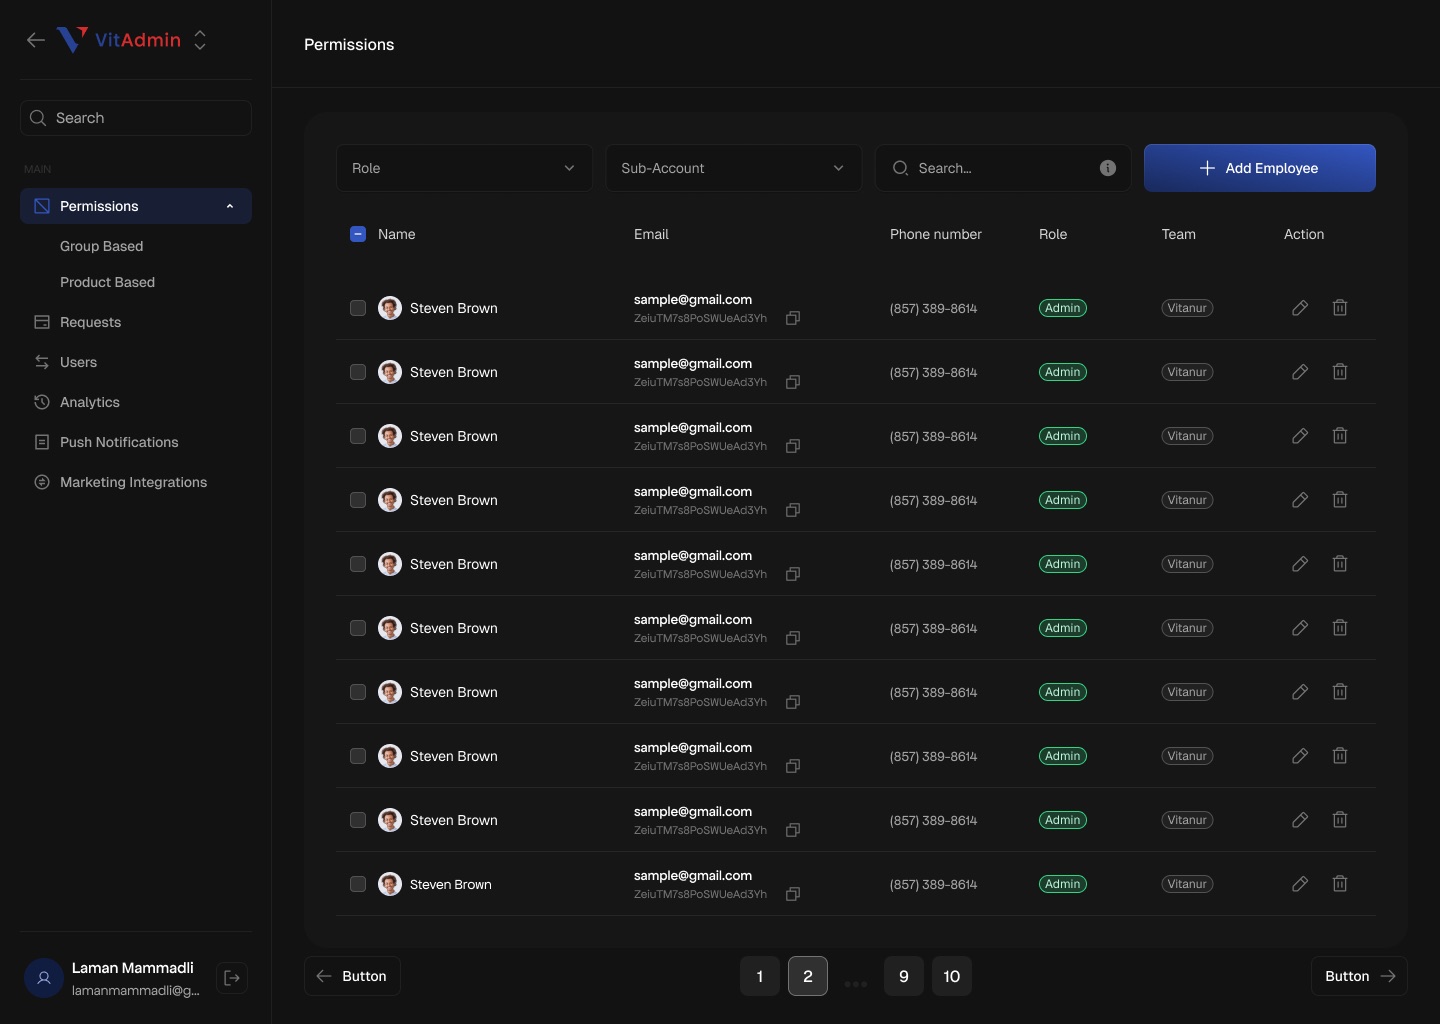
Task: Check the eighth row's checkbox
Action: (358, 756)
